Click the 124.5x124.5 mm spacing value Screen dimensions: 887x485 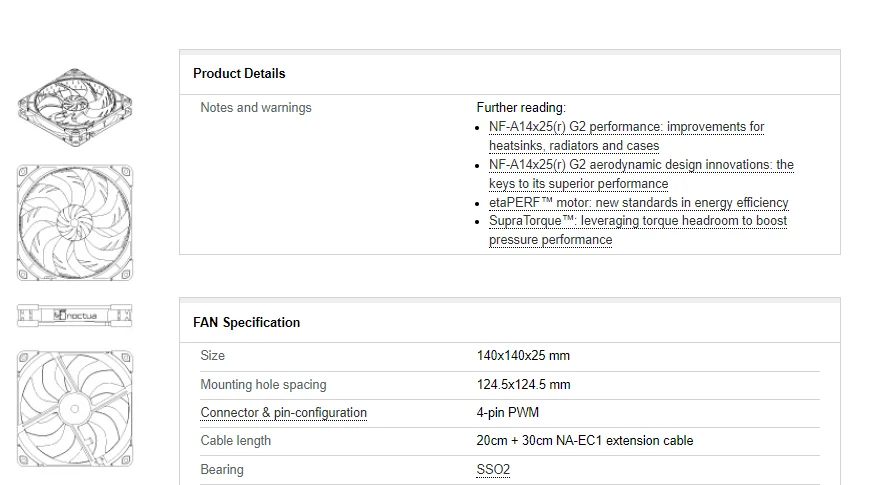point(523,385)
